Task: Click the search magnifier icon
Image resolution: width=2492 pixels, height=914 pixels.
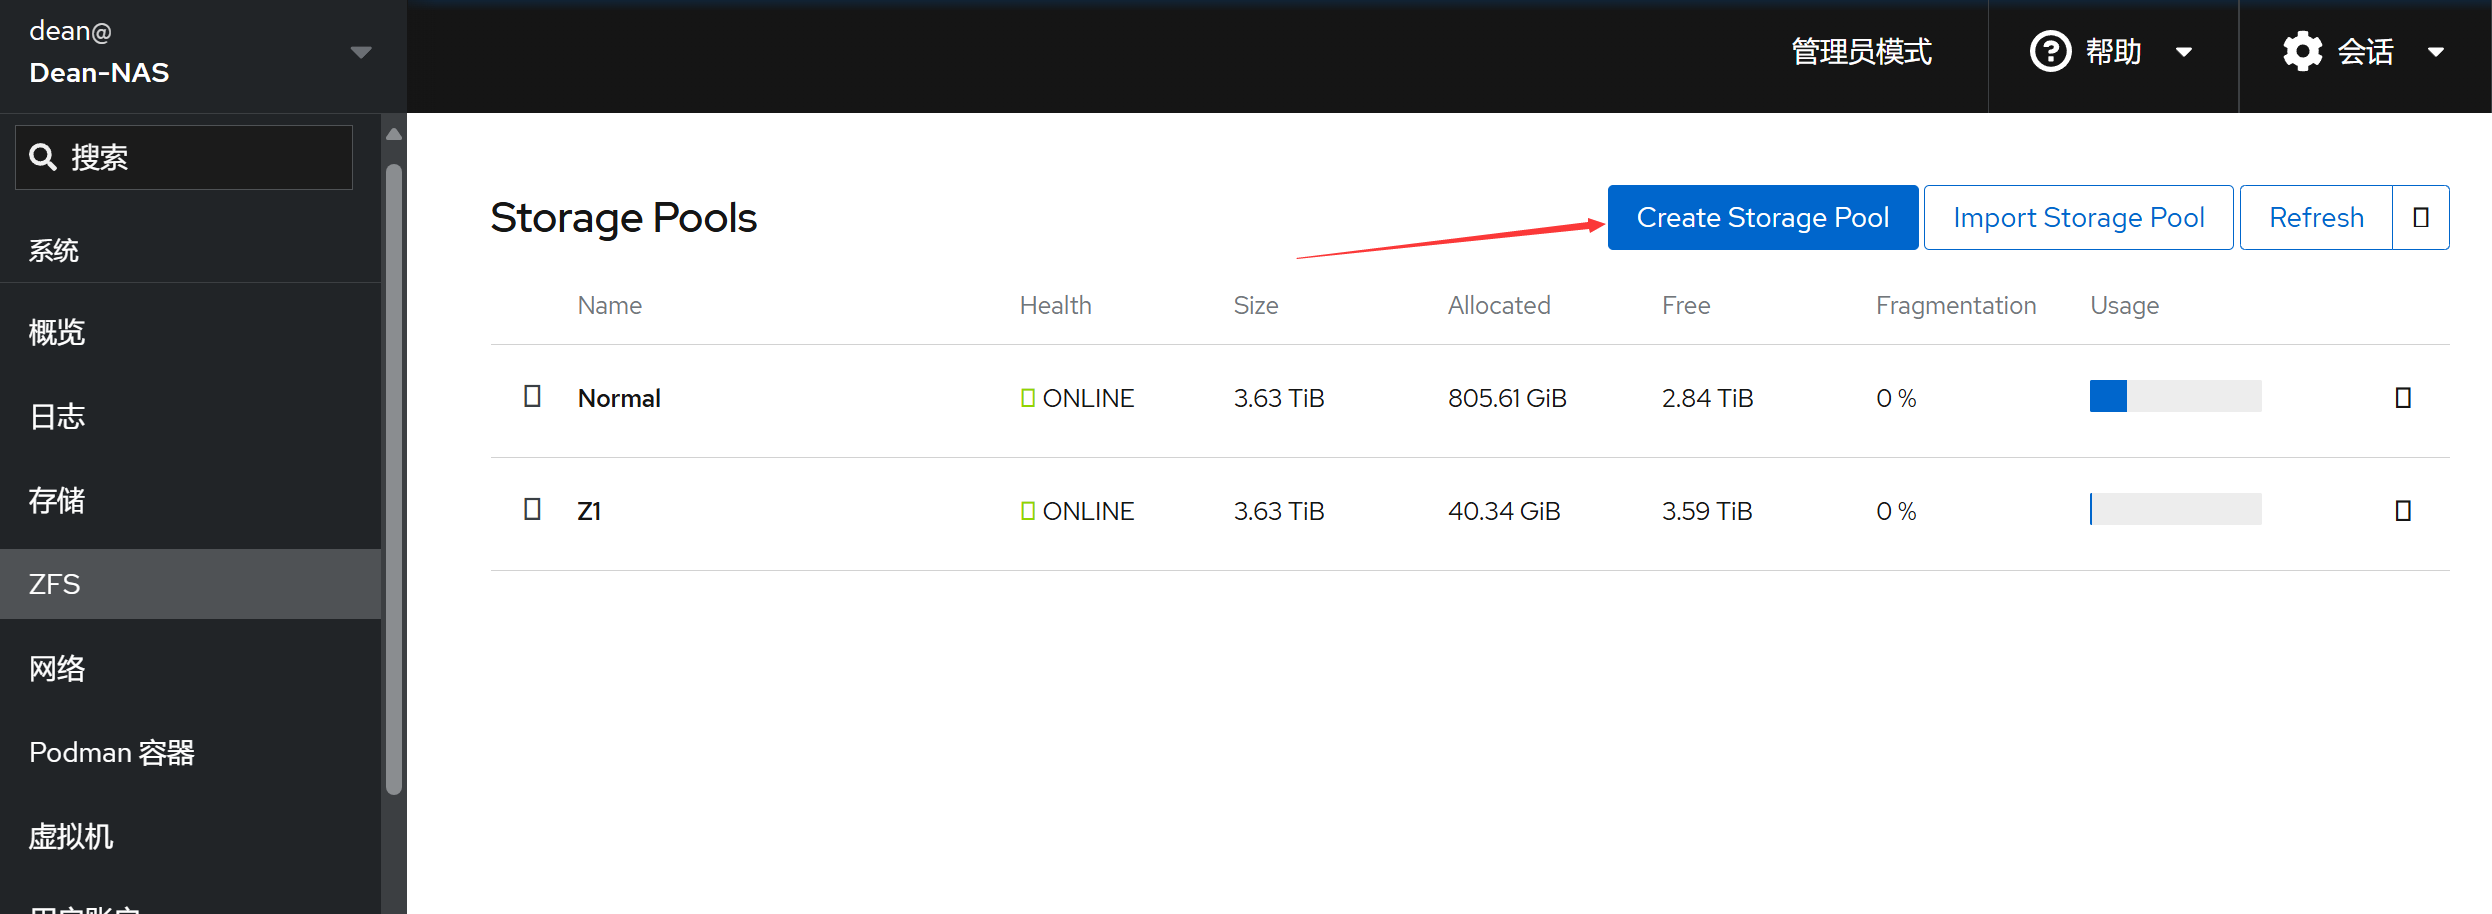Action: click(x=43, y=157)
